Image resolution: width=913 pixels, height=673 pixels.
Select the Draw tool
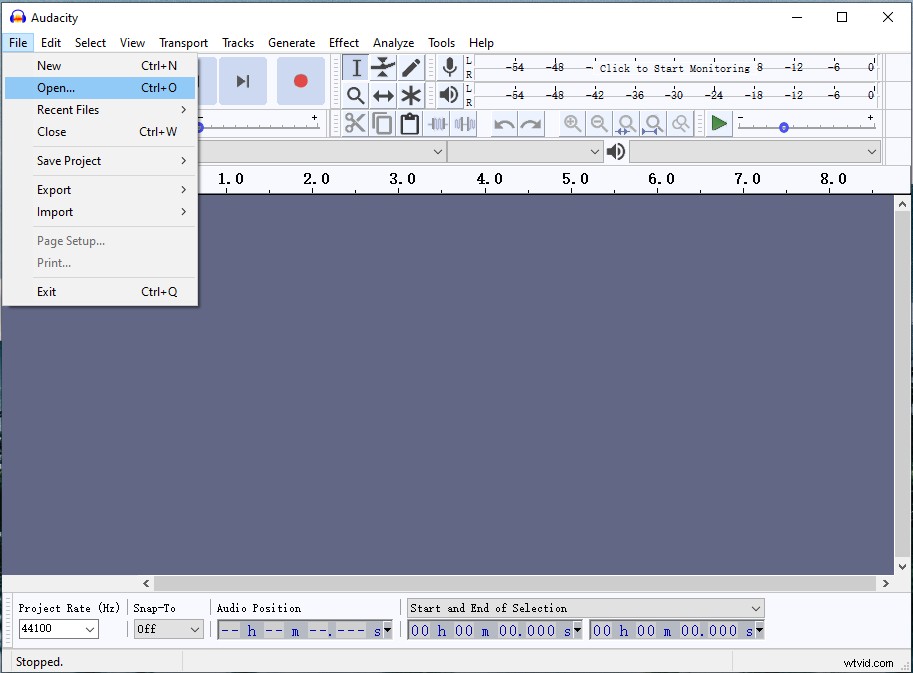tap(411, 67)
